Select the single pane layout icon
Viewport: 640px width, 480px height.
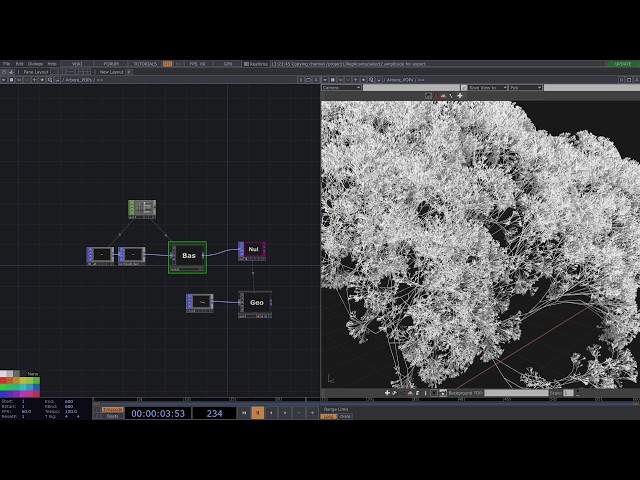pos(55,72)
